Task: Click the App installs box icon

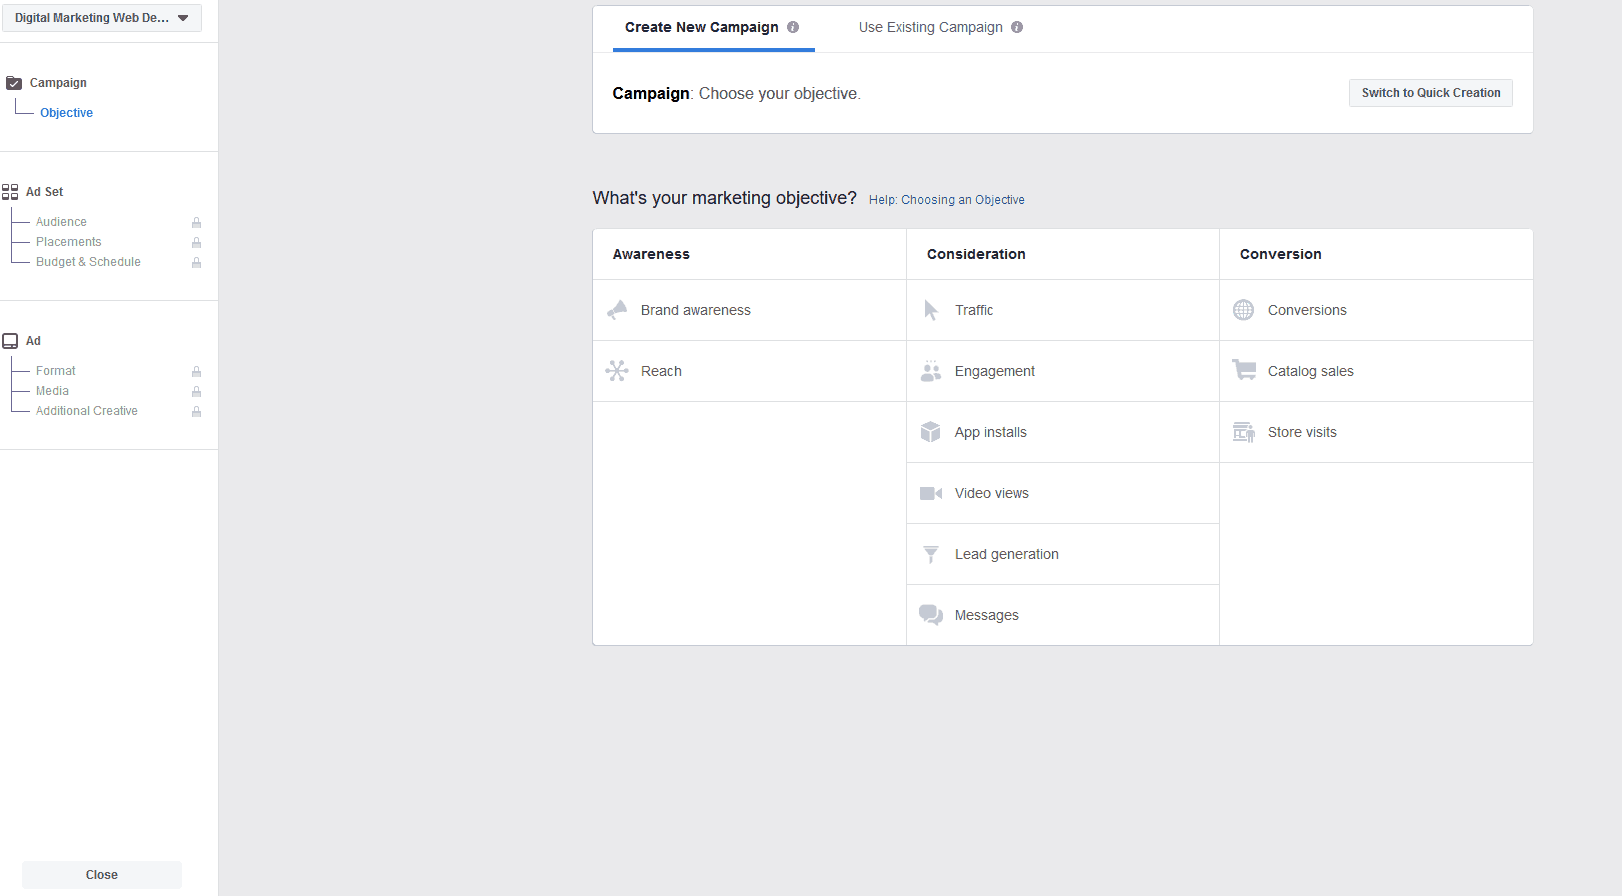Action: pyautogui.click(x=931, y=432)
